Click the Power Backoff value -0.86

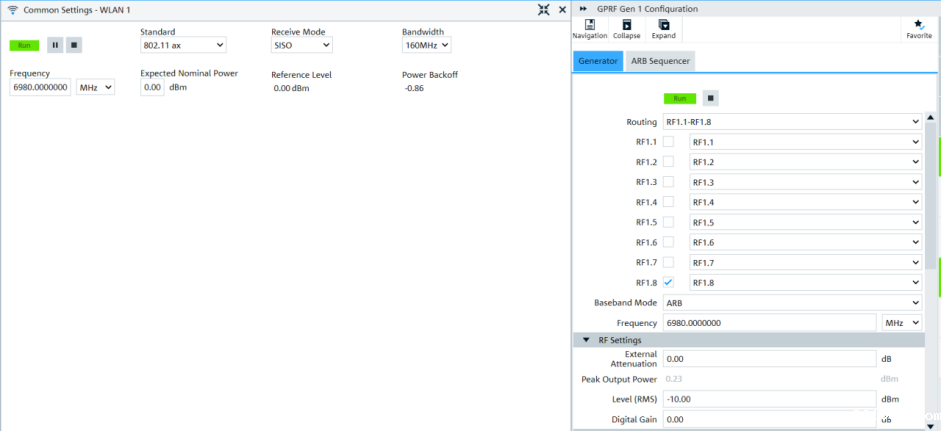coord(415,88)
